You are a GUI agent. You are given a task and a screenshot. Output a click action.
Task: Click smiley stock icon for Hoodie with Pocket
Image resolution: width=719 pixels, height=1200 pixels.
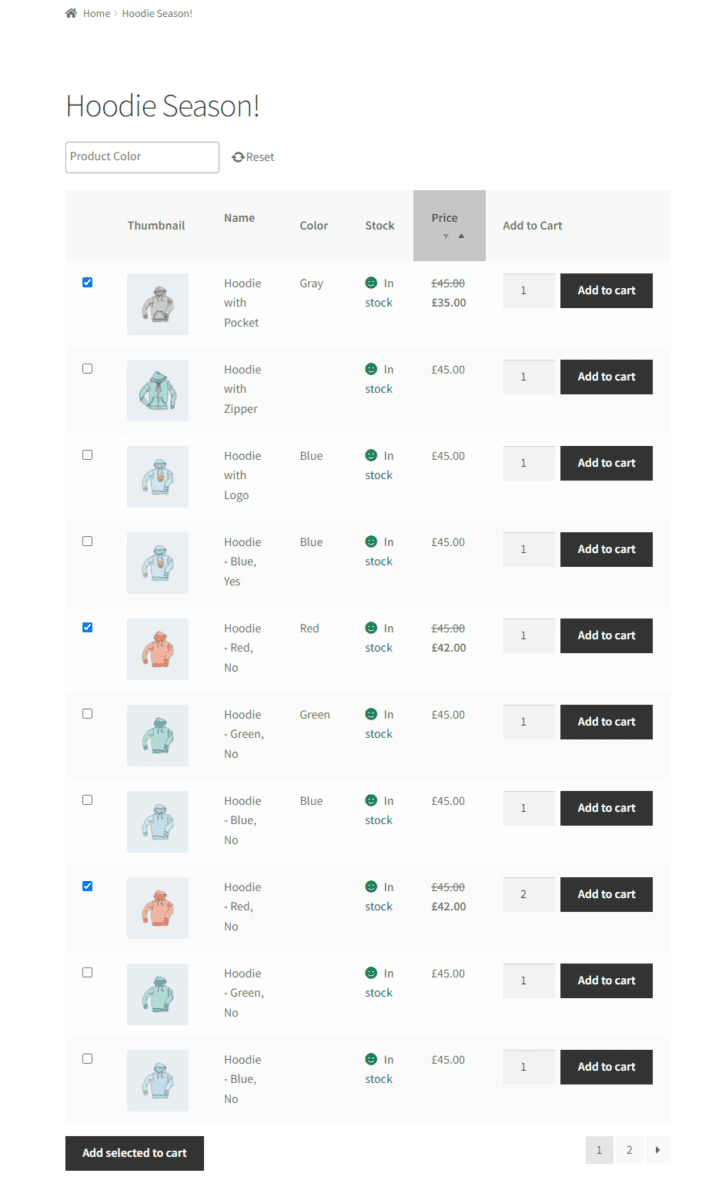[x=371, y=283]
